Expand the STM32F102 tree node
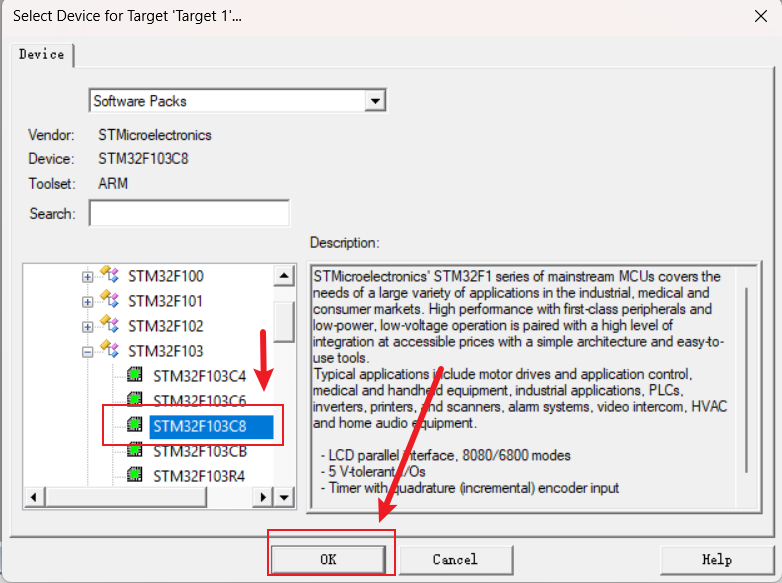The image size is (782, 583). (87, 327)
